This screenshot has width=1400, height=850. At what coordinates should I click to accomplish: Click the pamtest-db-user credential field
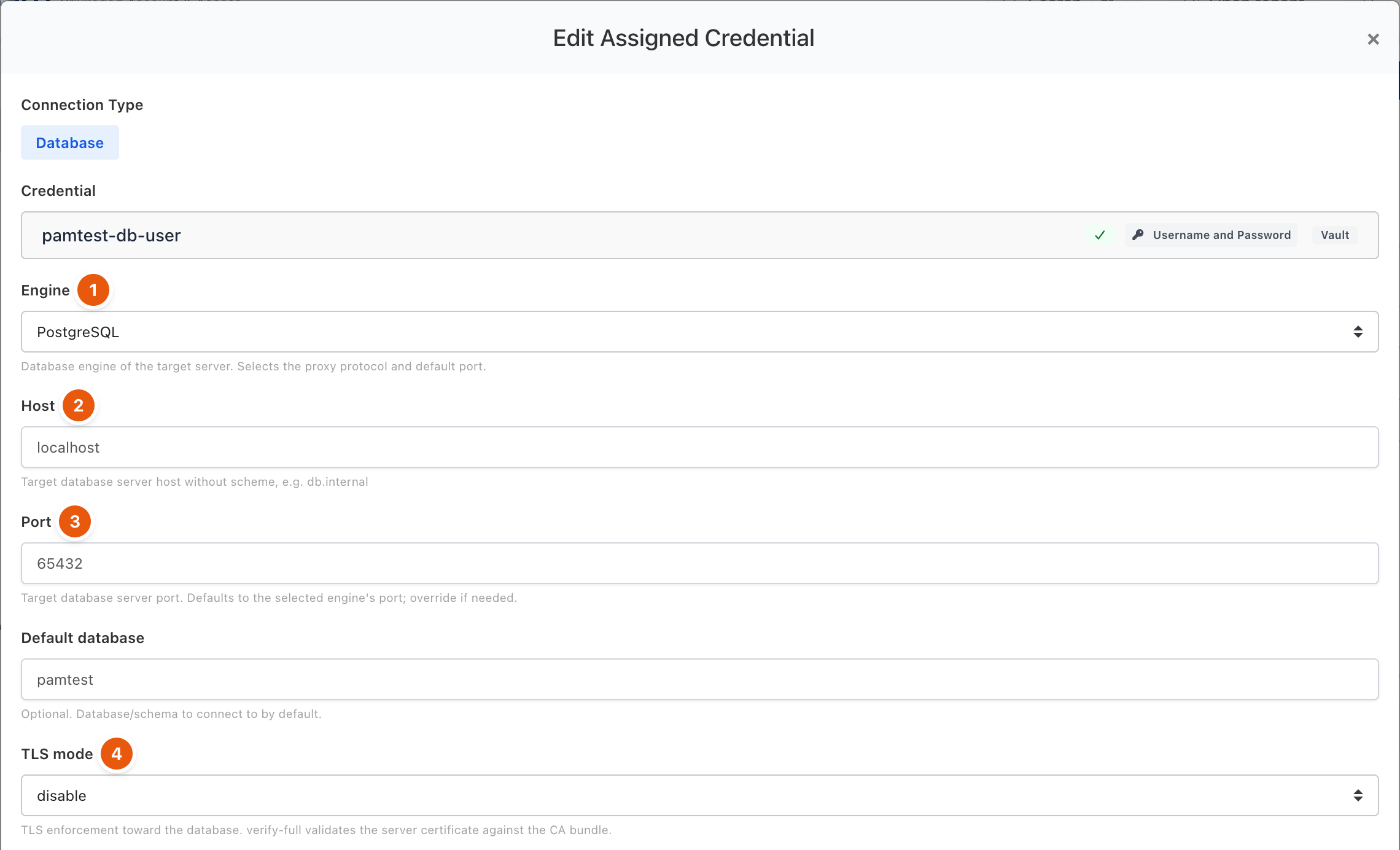700,235
